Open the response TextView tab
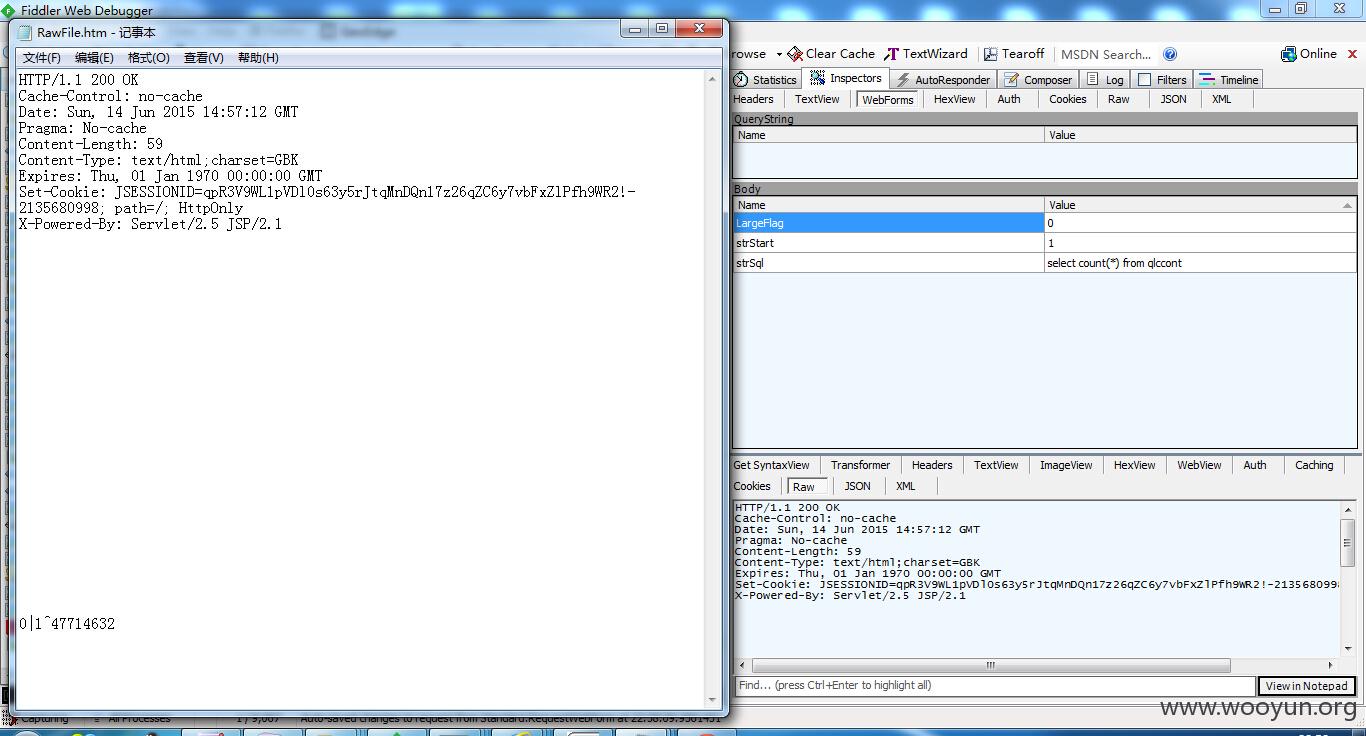The width and height of the screenshot is (1366, 736). point(996,465)
